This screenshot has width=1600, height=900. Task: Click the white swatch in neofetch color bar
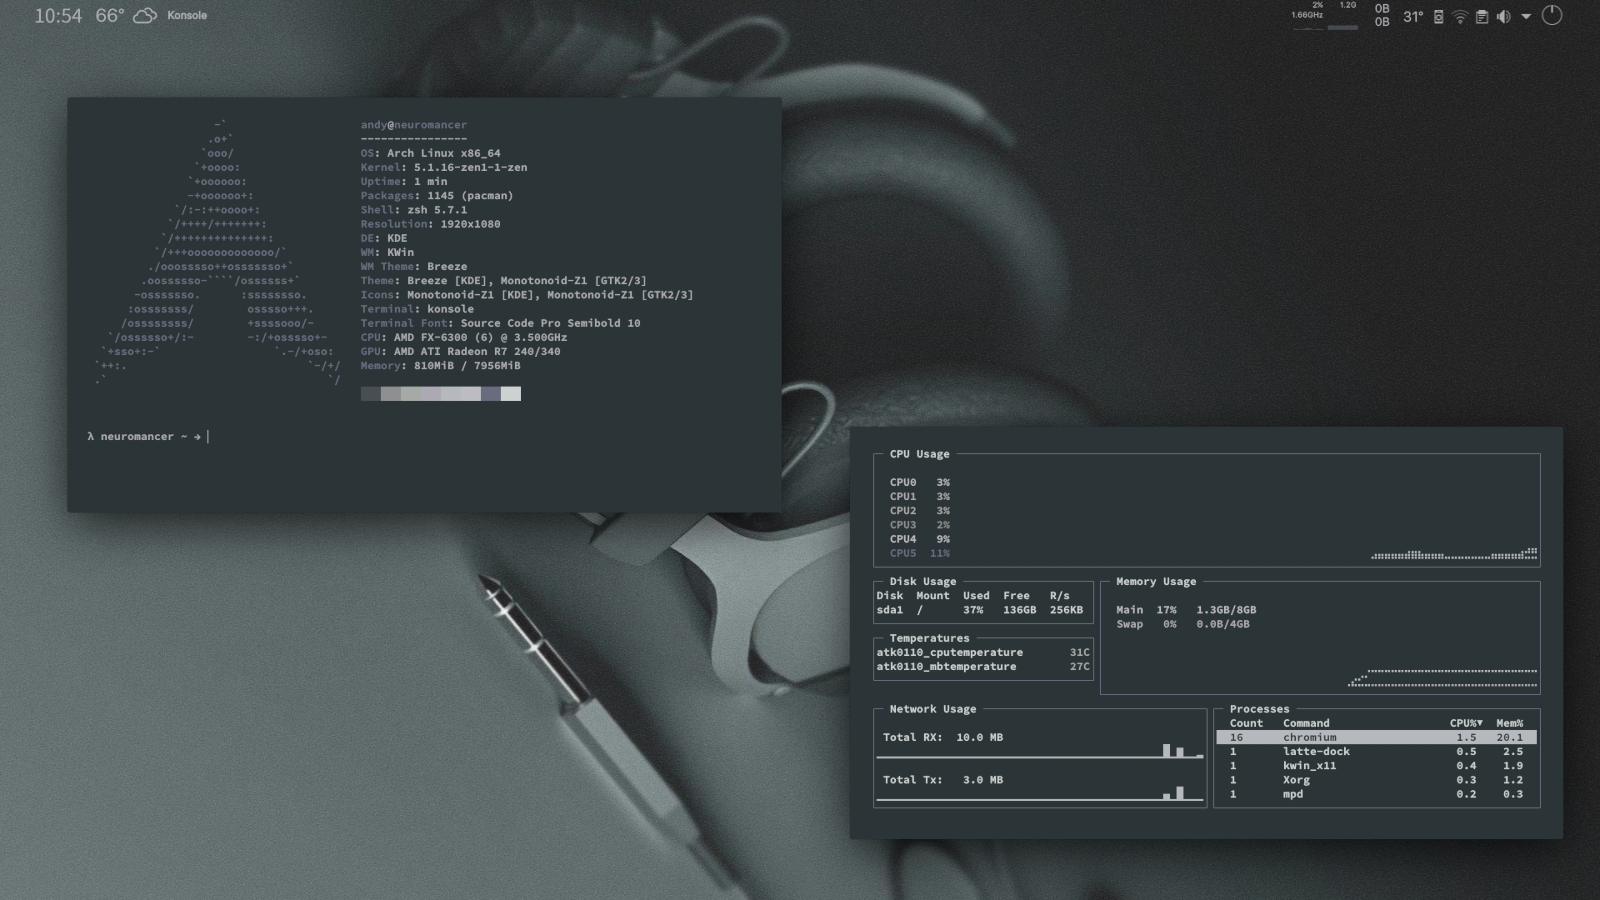click(x=511, y=394)
